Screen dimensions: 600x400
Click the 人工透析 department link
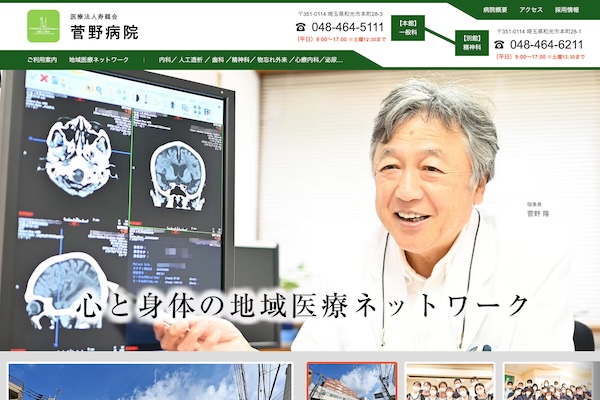click(190, 60)
